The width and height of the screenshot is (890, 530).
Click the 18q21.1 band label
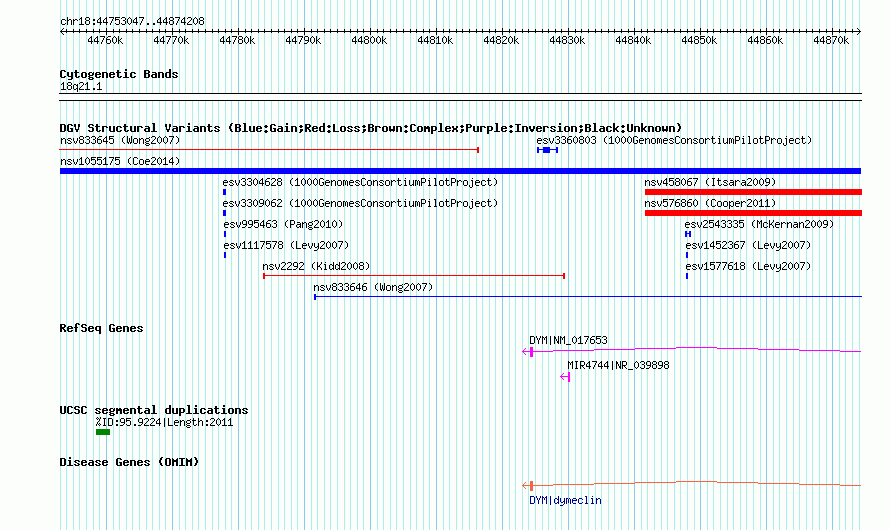pyautogui.click(x=81, y=86)
